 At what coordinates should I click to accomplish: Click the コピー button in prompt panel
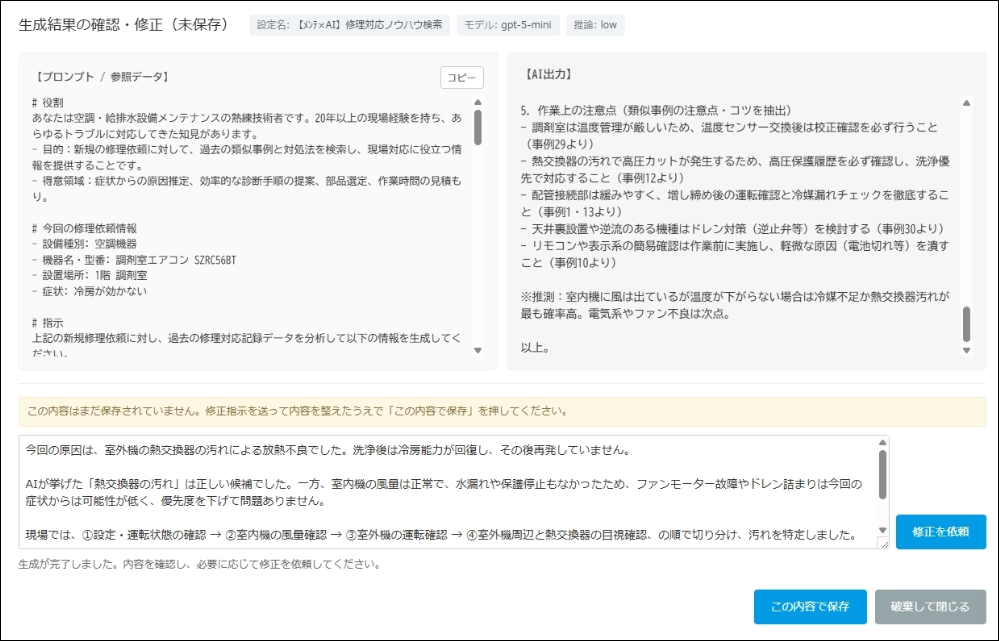click(461, 78)
